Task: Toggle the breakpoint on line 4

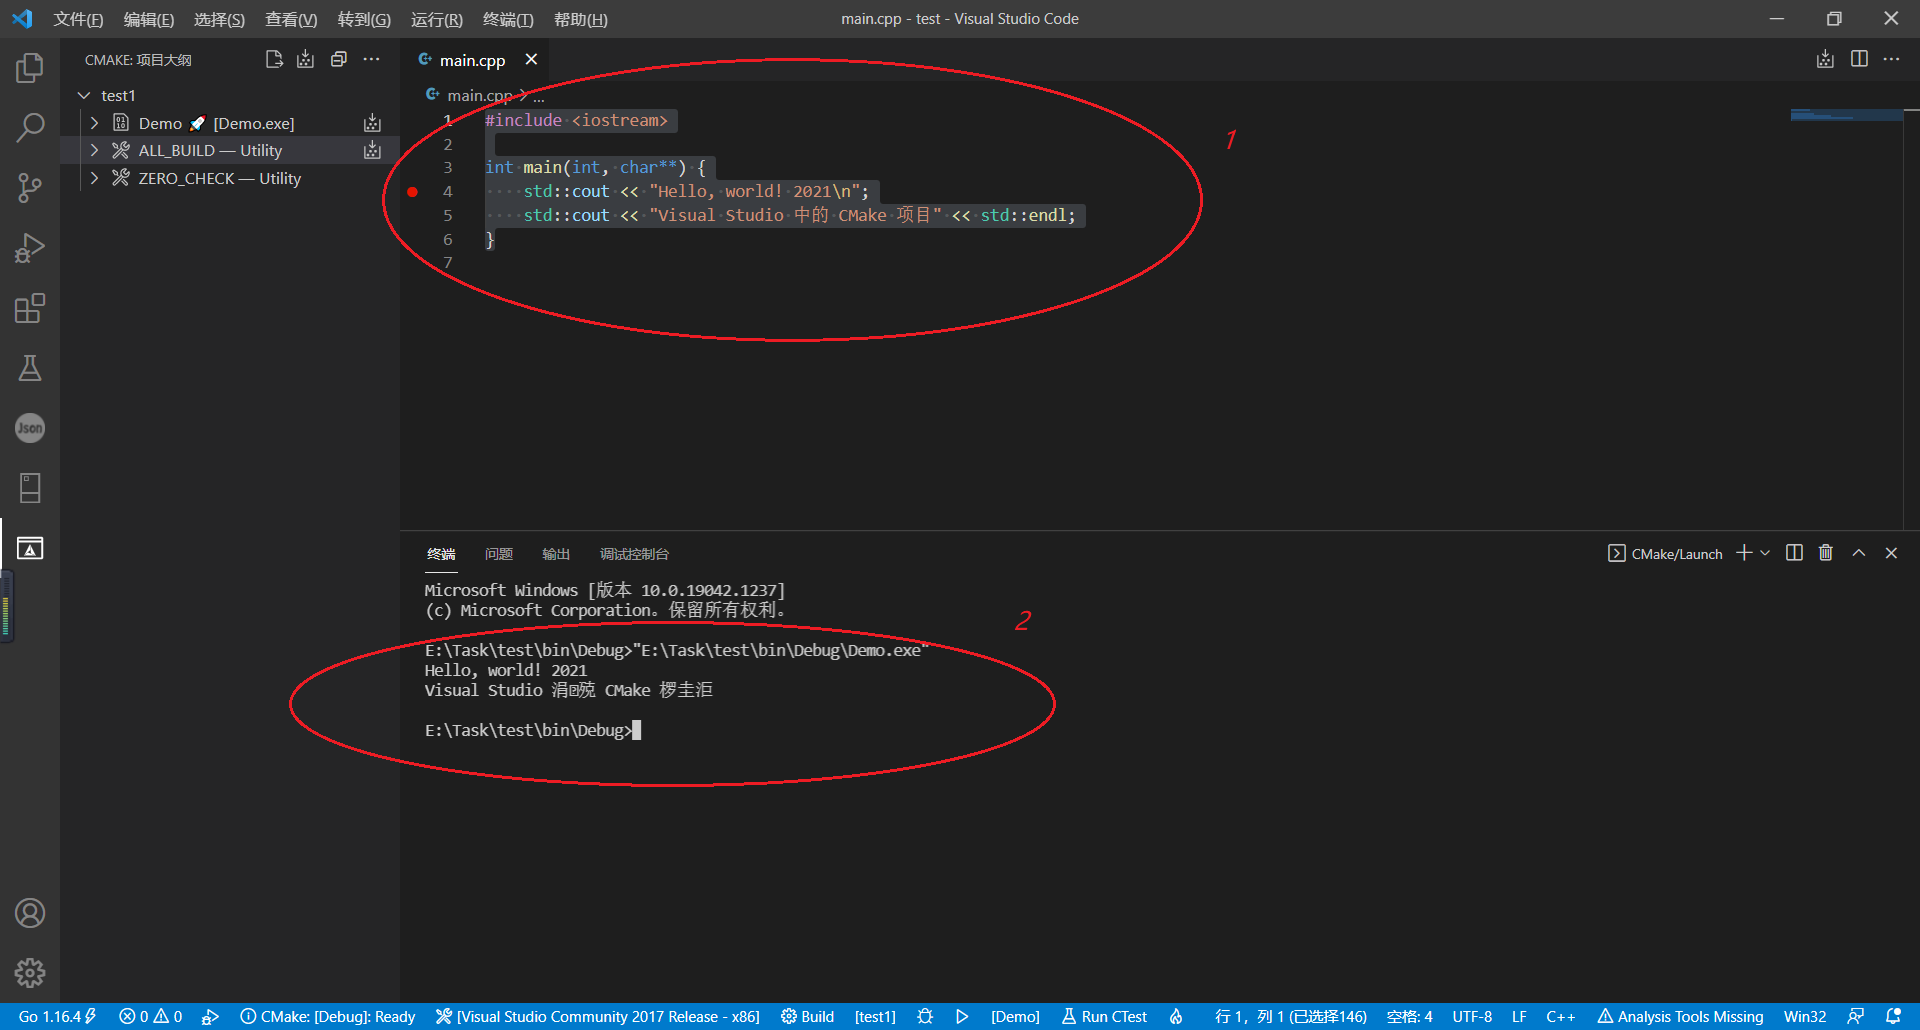Action: click(412, 192)
